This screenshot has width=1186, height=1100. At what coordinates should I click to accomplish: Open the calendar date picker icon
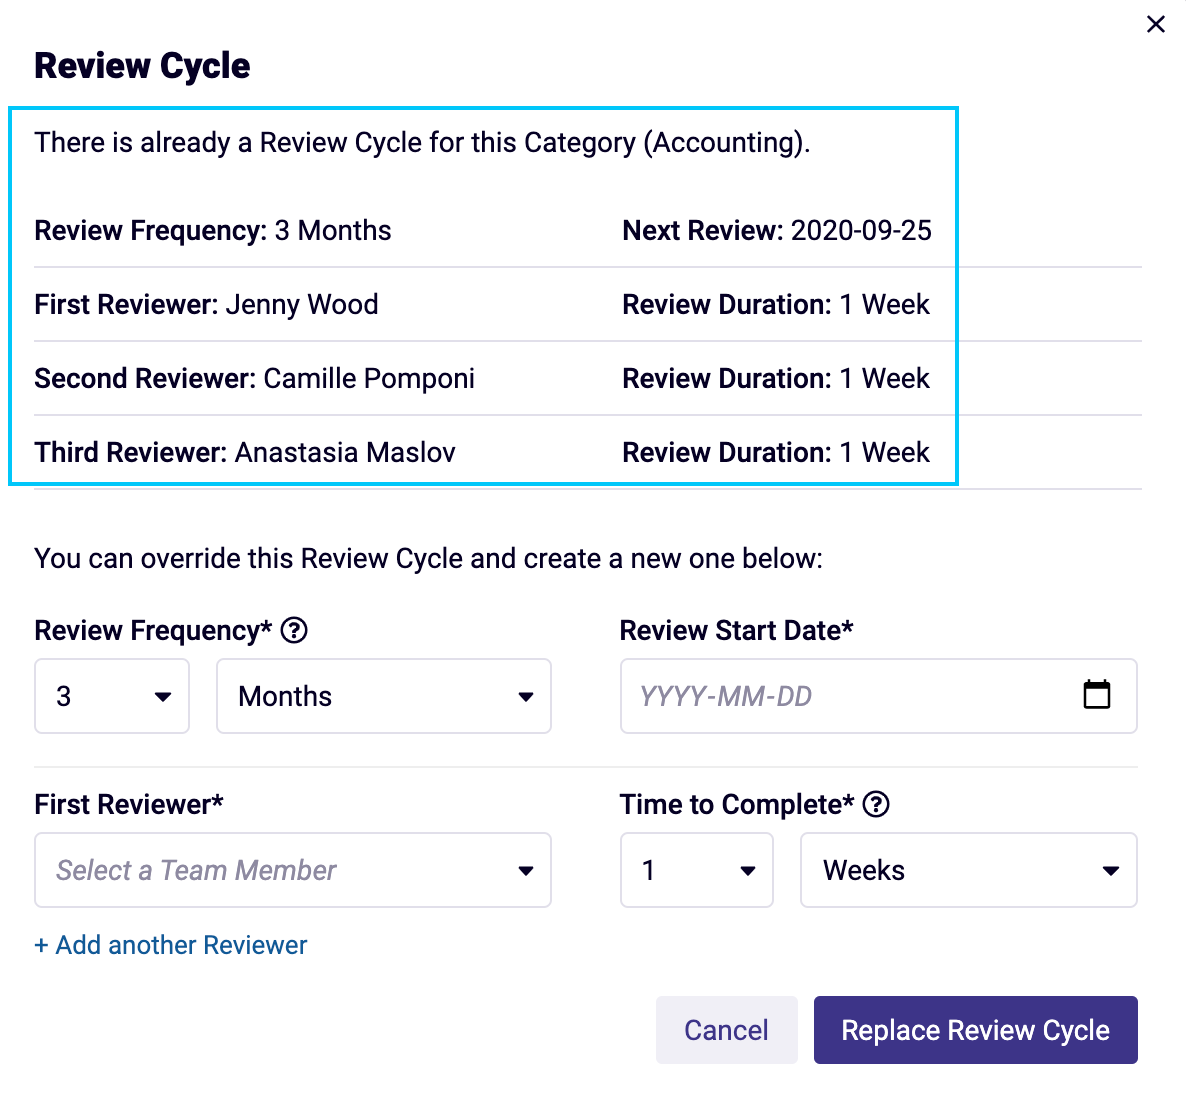[1096, 695]
